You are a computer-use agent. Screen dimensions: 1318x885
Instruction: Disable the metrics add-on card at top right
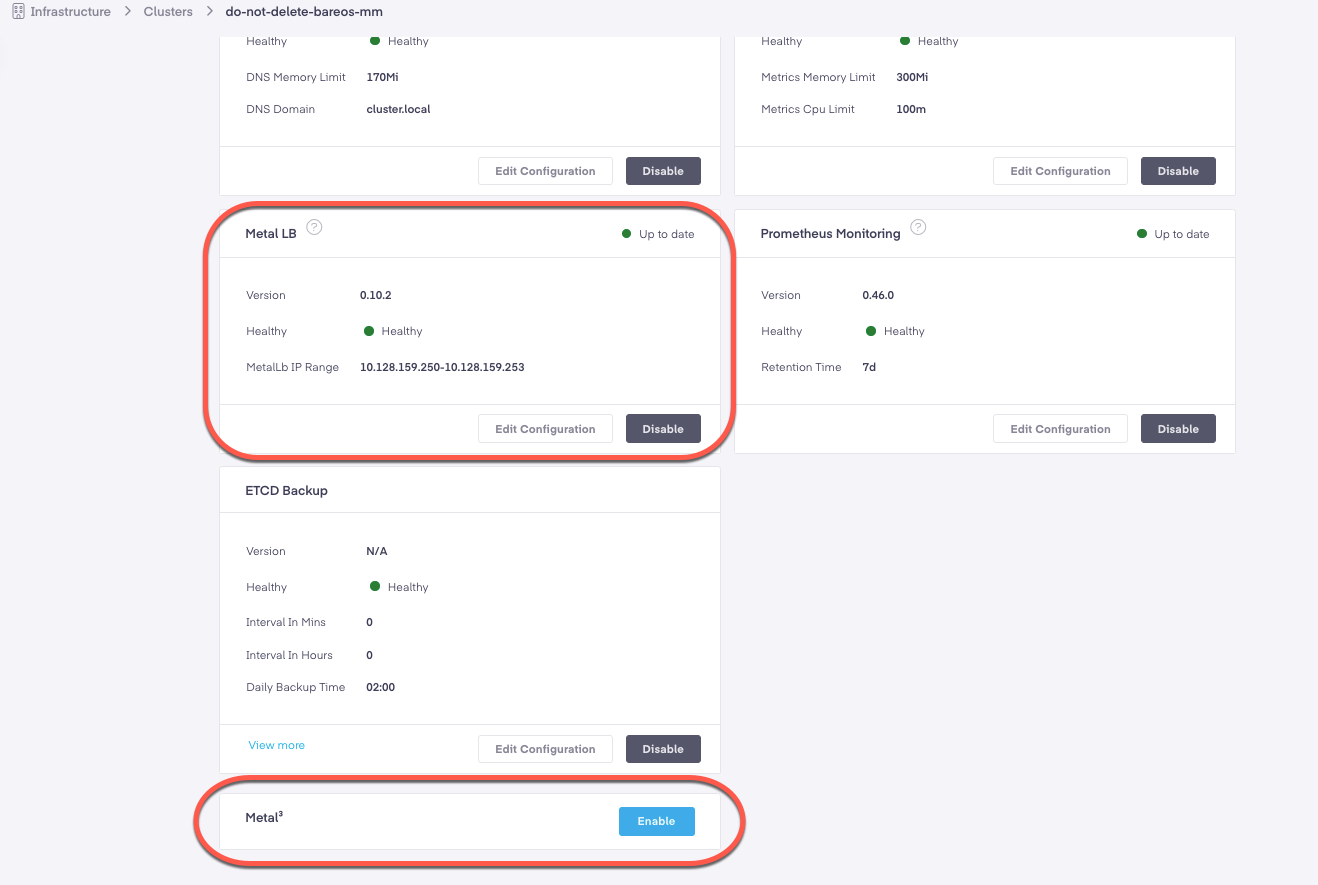[1178, 171]
